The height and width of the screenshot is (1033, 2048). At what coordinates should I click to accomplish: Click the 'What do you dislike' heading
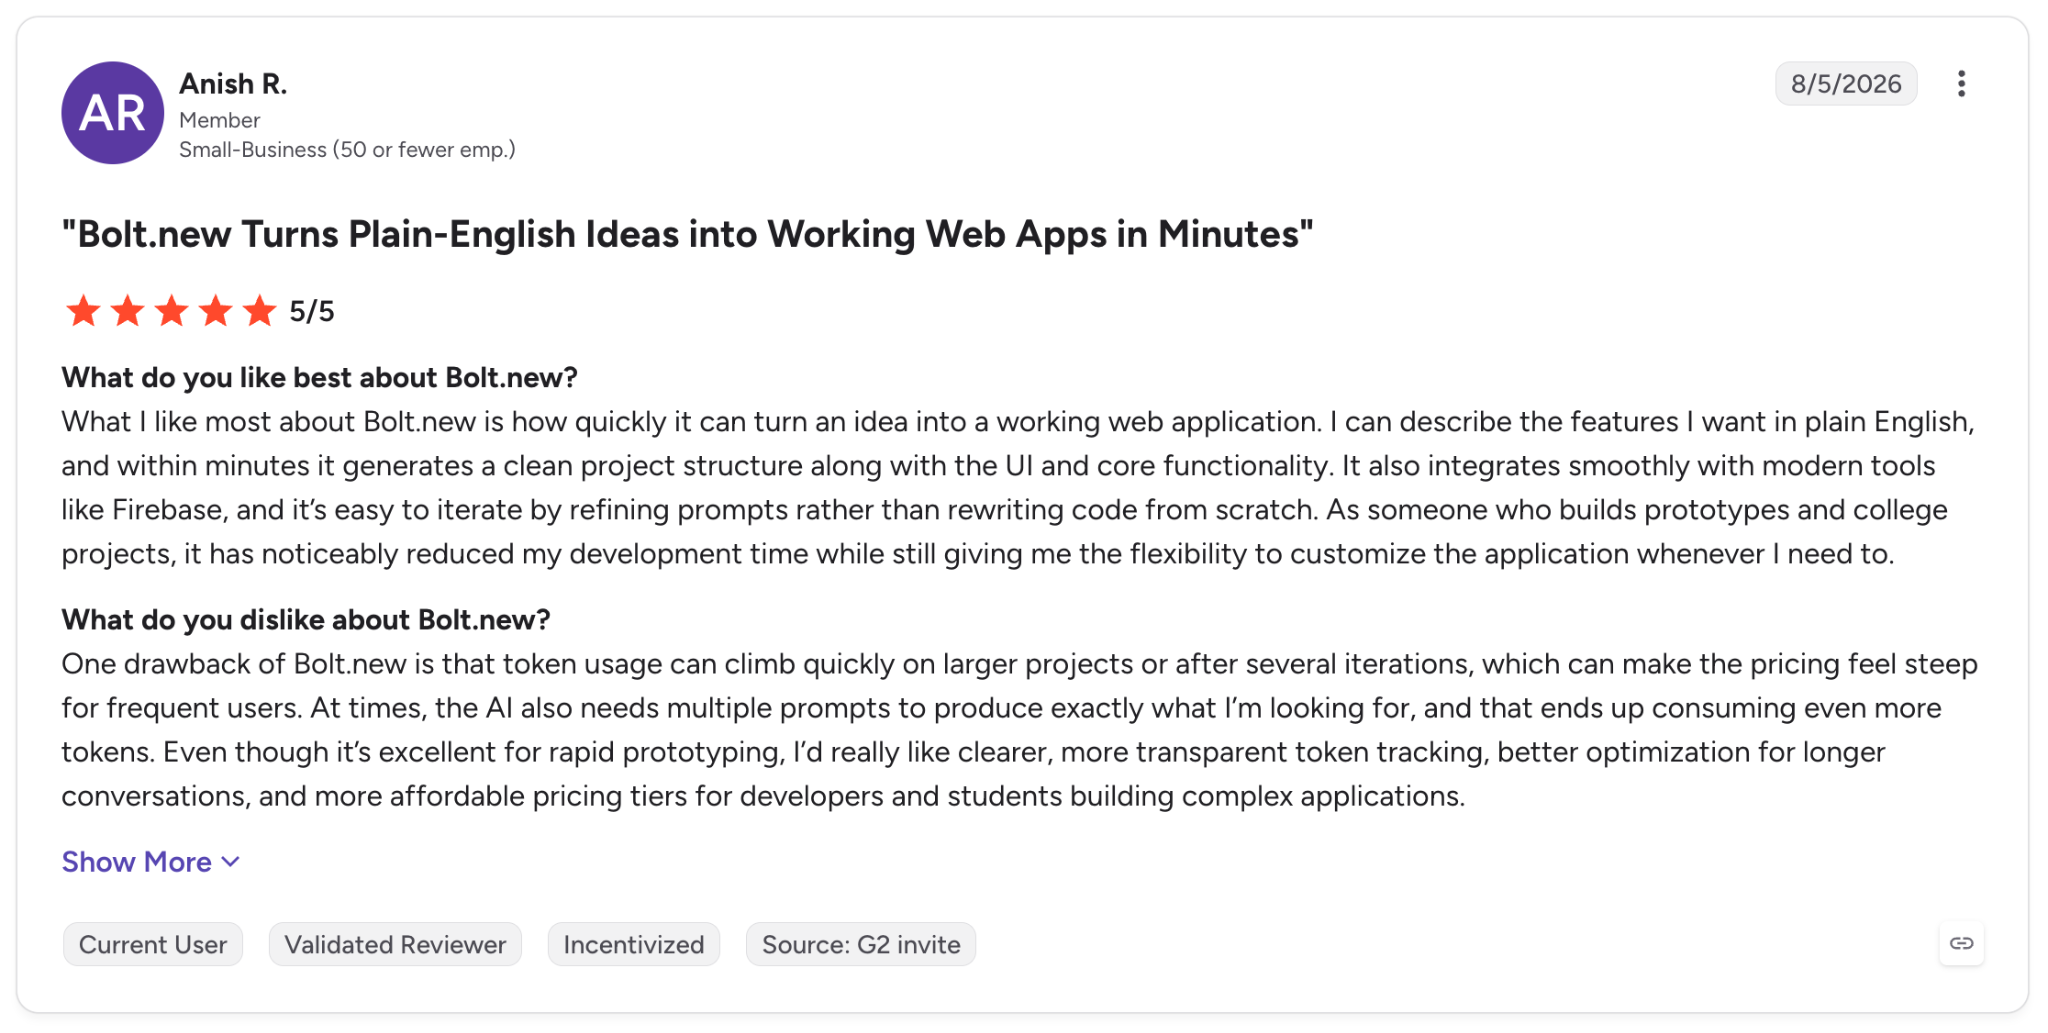tap(306, 620)
